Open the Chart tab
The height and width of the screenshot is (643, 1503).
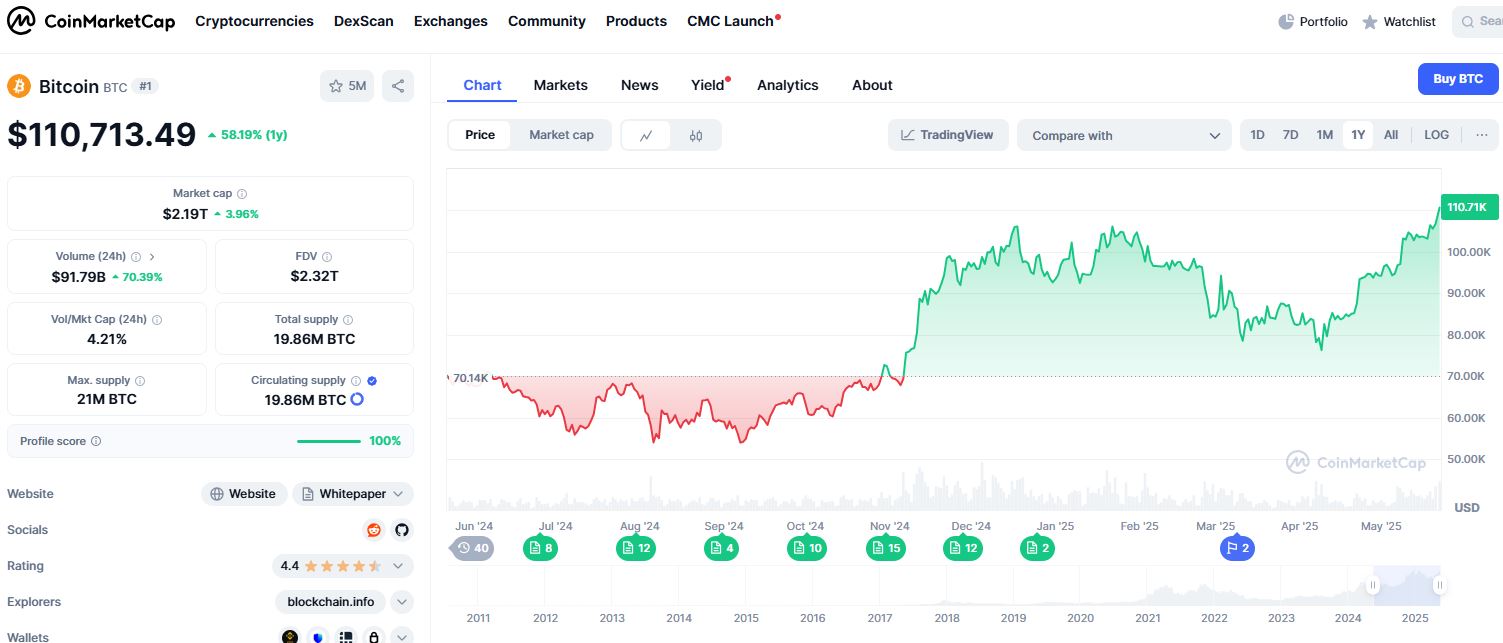tap(482, 85)
